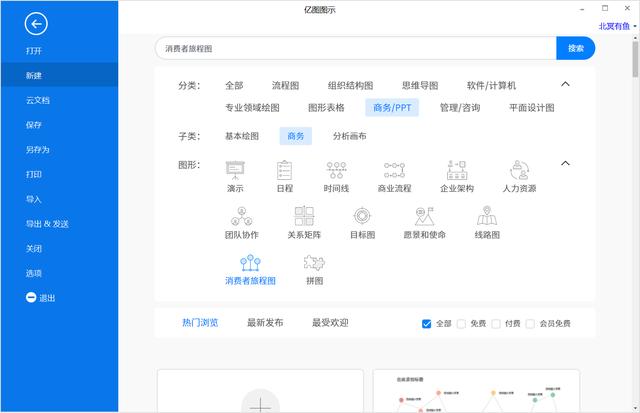Select the 专业领域绘图 category

[252, 108]
